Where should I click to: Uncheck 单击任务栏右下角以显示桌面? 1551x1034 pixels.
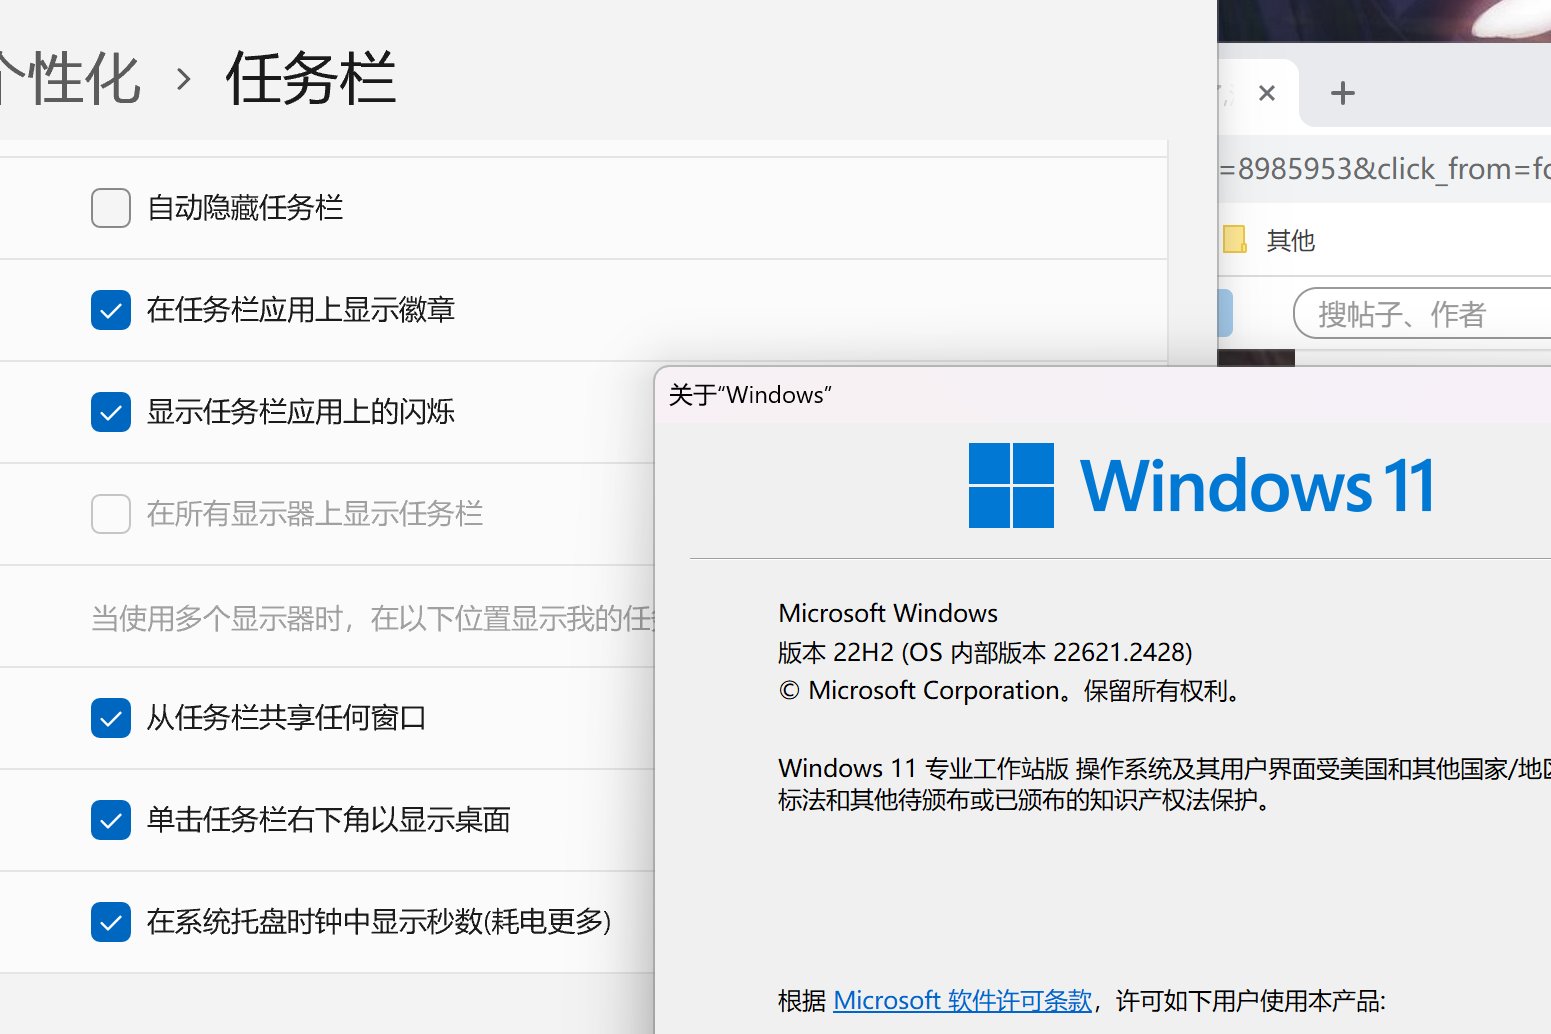point(111,820)
